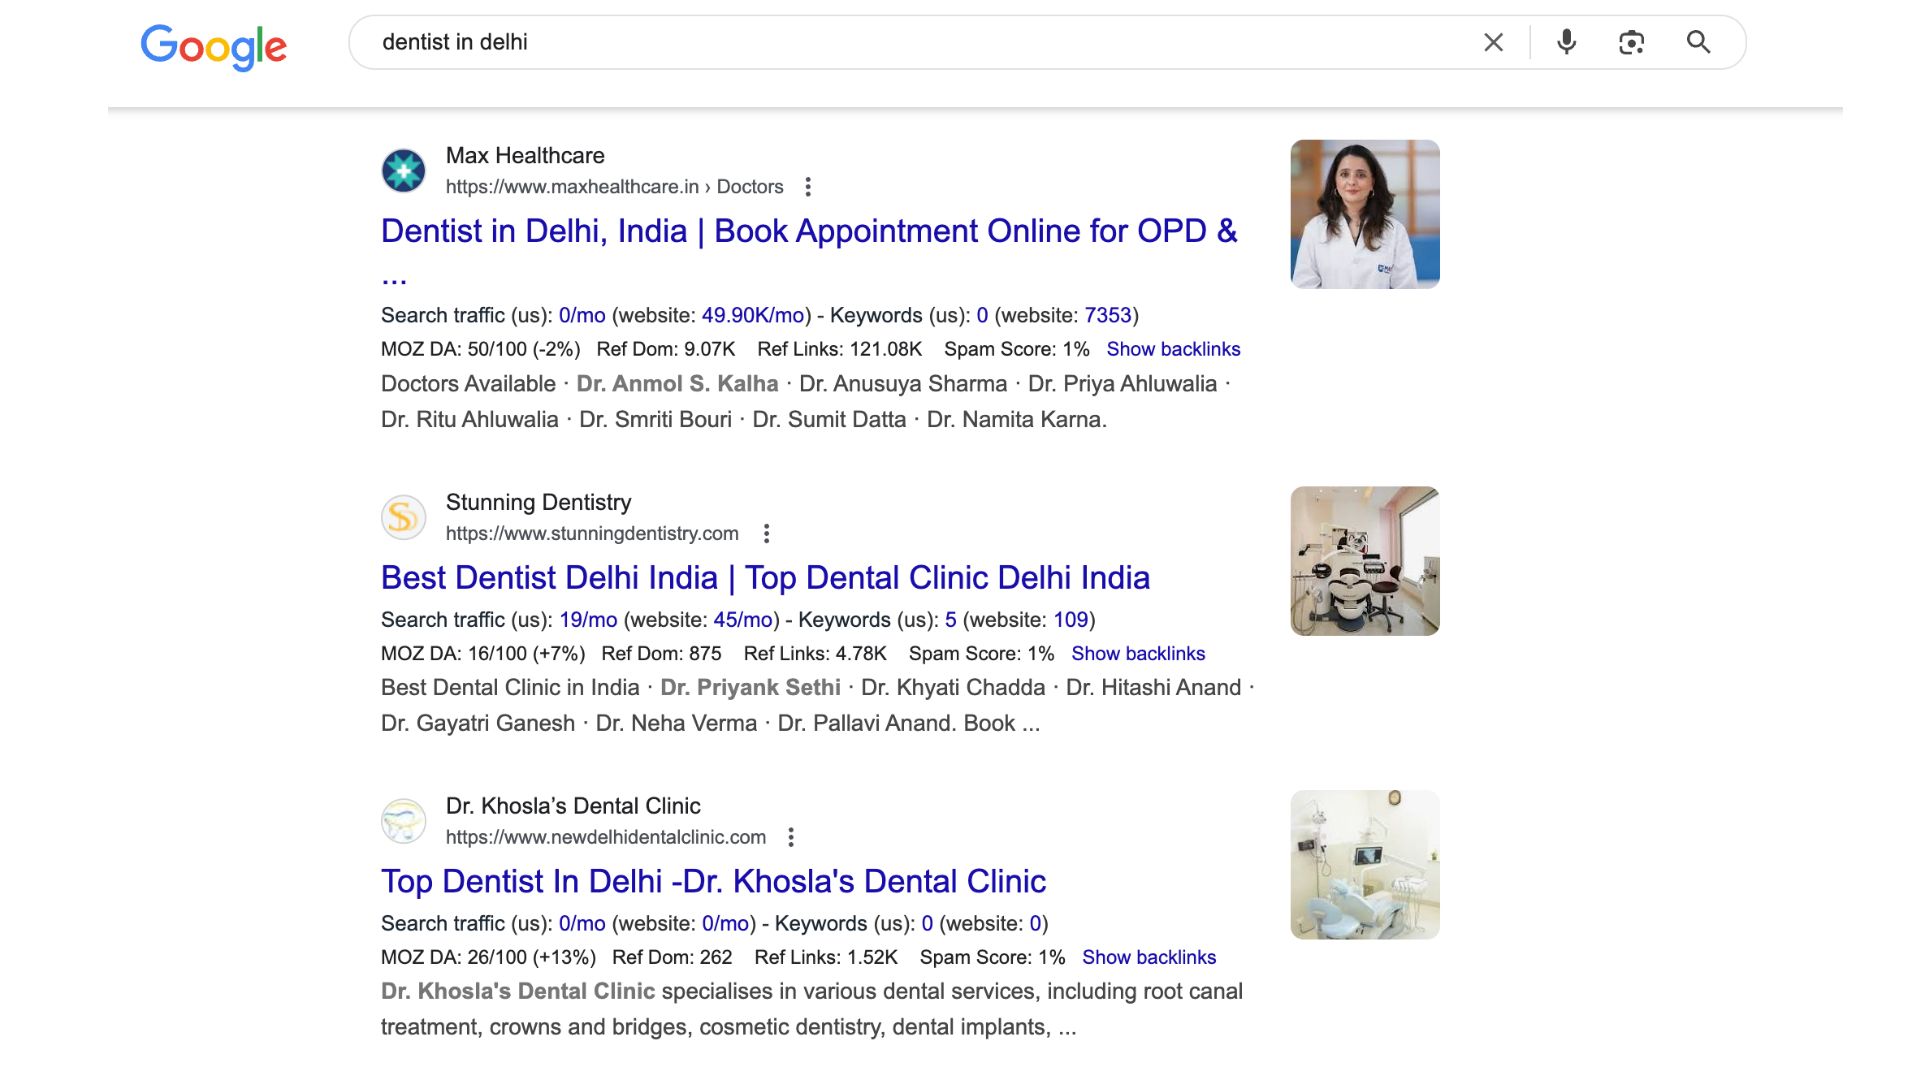The width and height of the screenshot is (1920, 1080).
Task: Click the https://www.maxhealthcare.in URL text
Action: [x=572, y=187]
